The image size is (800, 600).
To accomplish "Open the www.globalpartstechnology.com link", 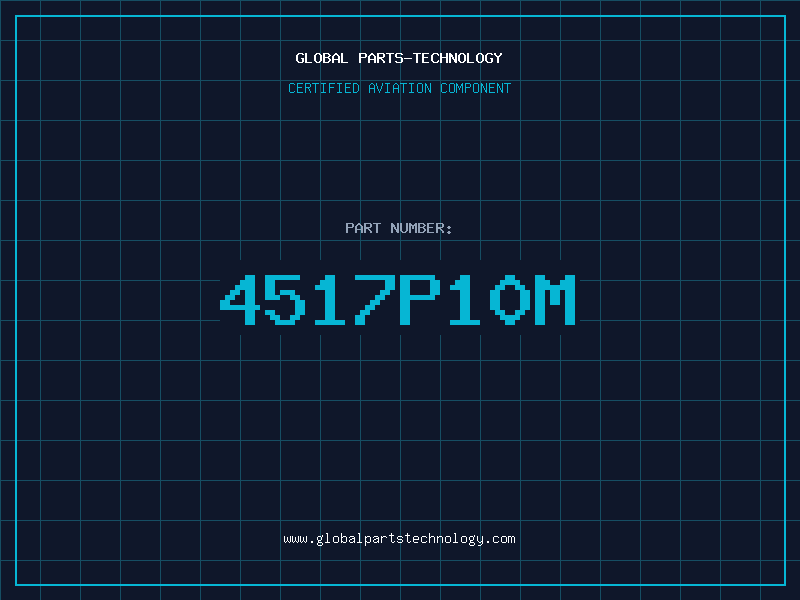I will click(x=399, y=539).
